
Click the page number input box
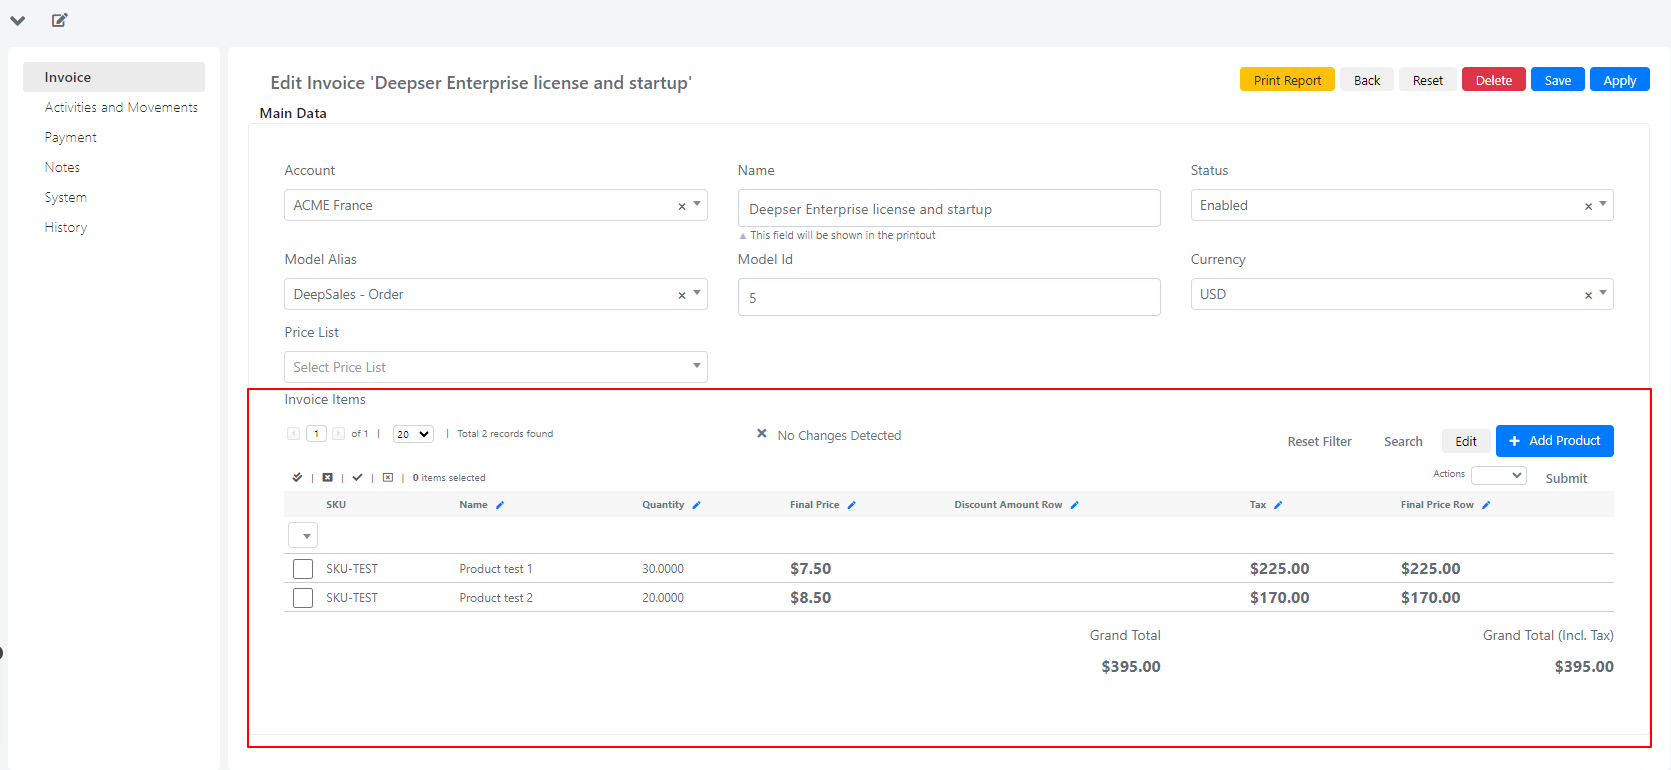click(316, 433)
